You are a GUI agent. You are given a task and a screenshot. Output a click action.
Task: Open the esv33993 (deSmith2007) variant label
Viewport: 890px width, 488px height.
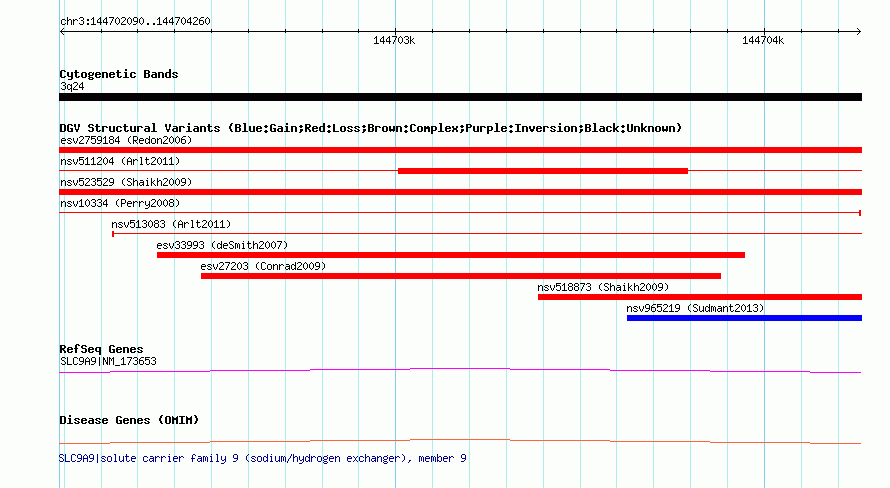(x=222, y=245)
